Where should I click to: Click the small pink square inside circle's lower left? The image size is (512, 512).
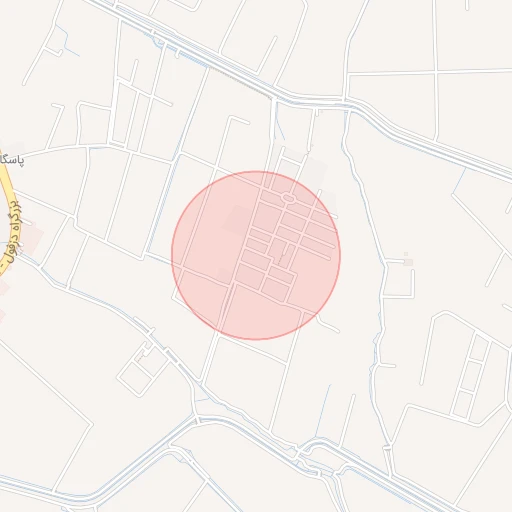pyautogui.click(x=224, y=275)
